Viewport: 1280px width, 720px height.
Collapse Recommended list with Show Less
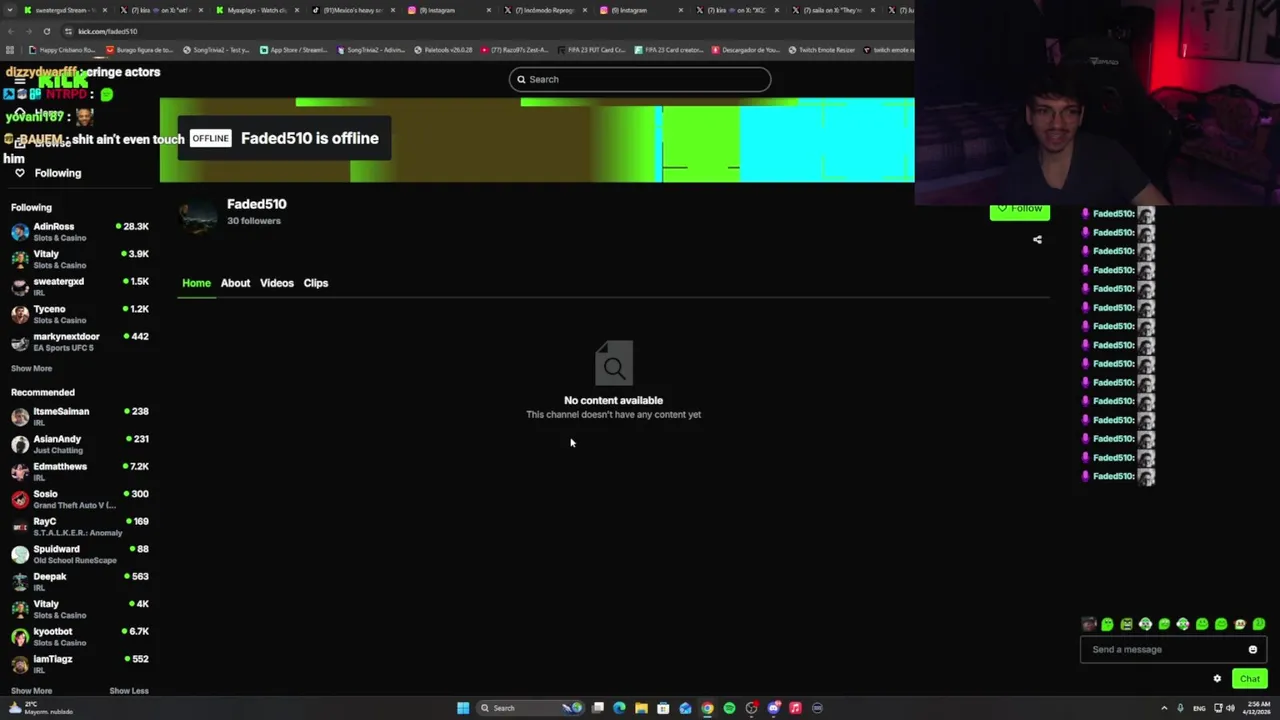click(129, 691)
